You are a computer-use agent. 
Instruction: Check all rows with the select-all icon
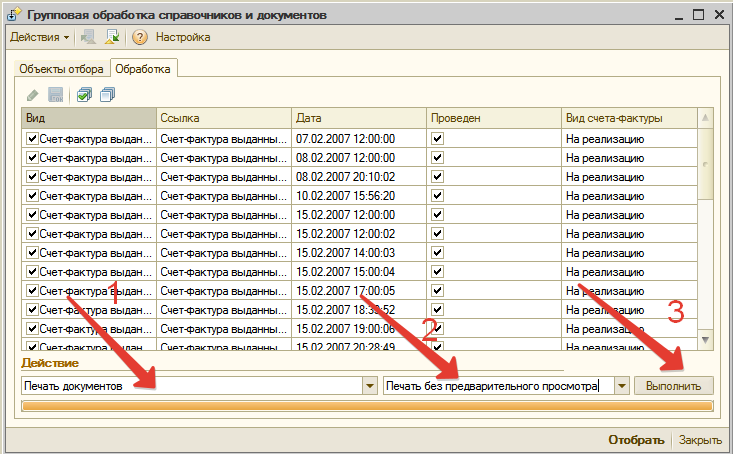click(85, 95)
